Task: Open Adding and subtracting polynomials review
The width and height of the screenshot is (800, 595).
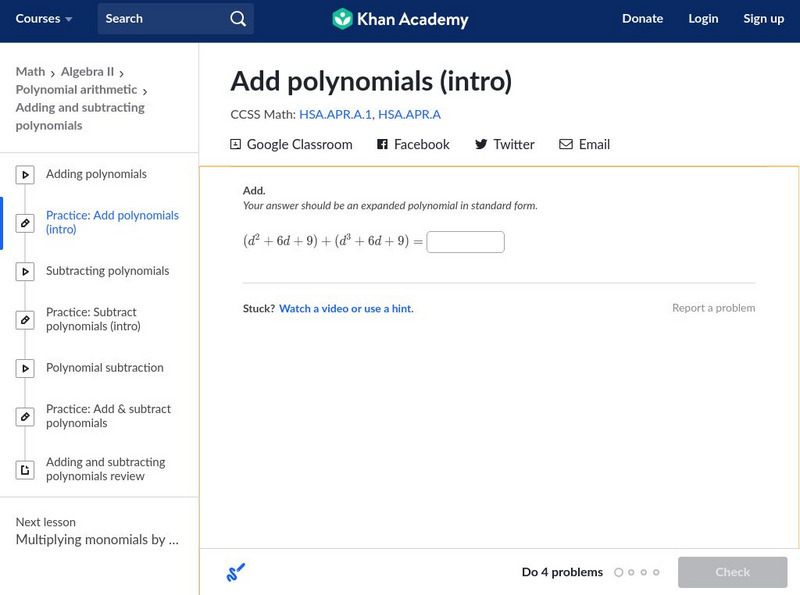Action: (106, 469)
